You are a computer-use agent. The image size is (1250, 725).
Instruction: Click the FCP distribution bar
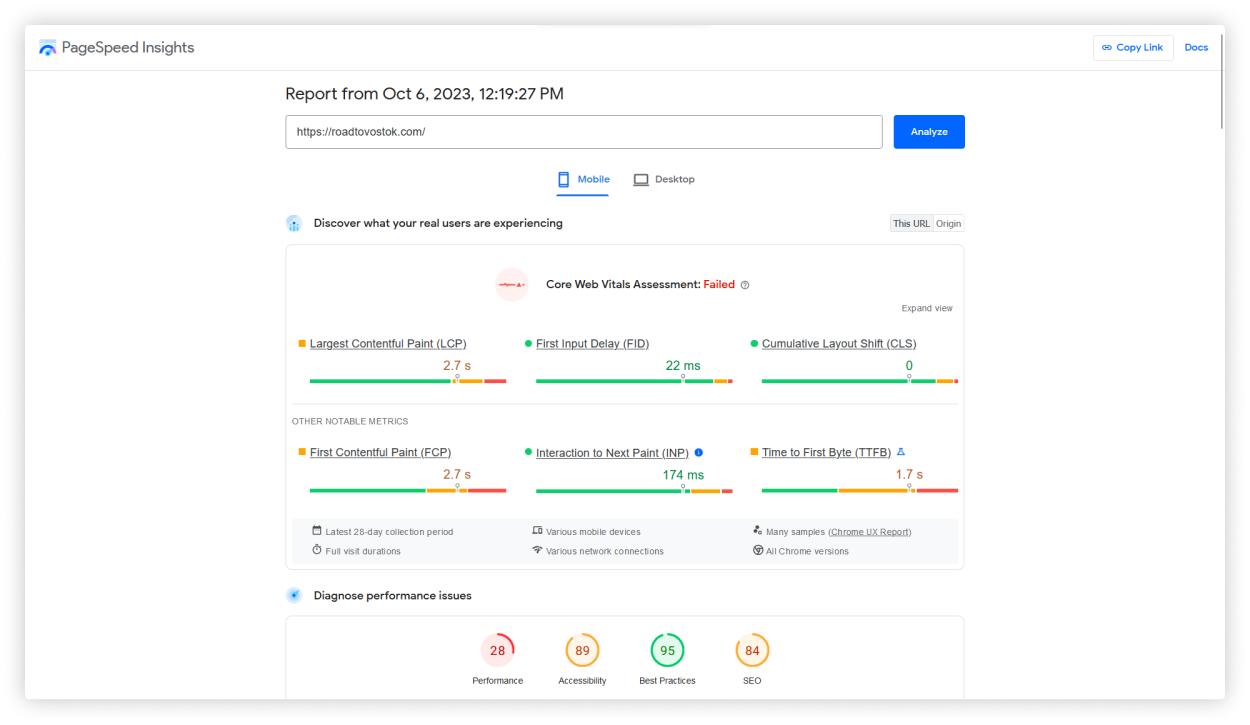[x=408, y=490]
